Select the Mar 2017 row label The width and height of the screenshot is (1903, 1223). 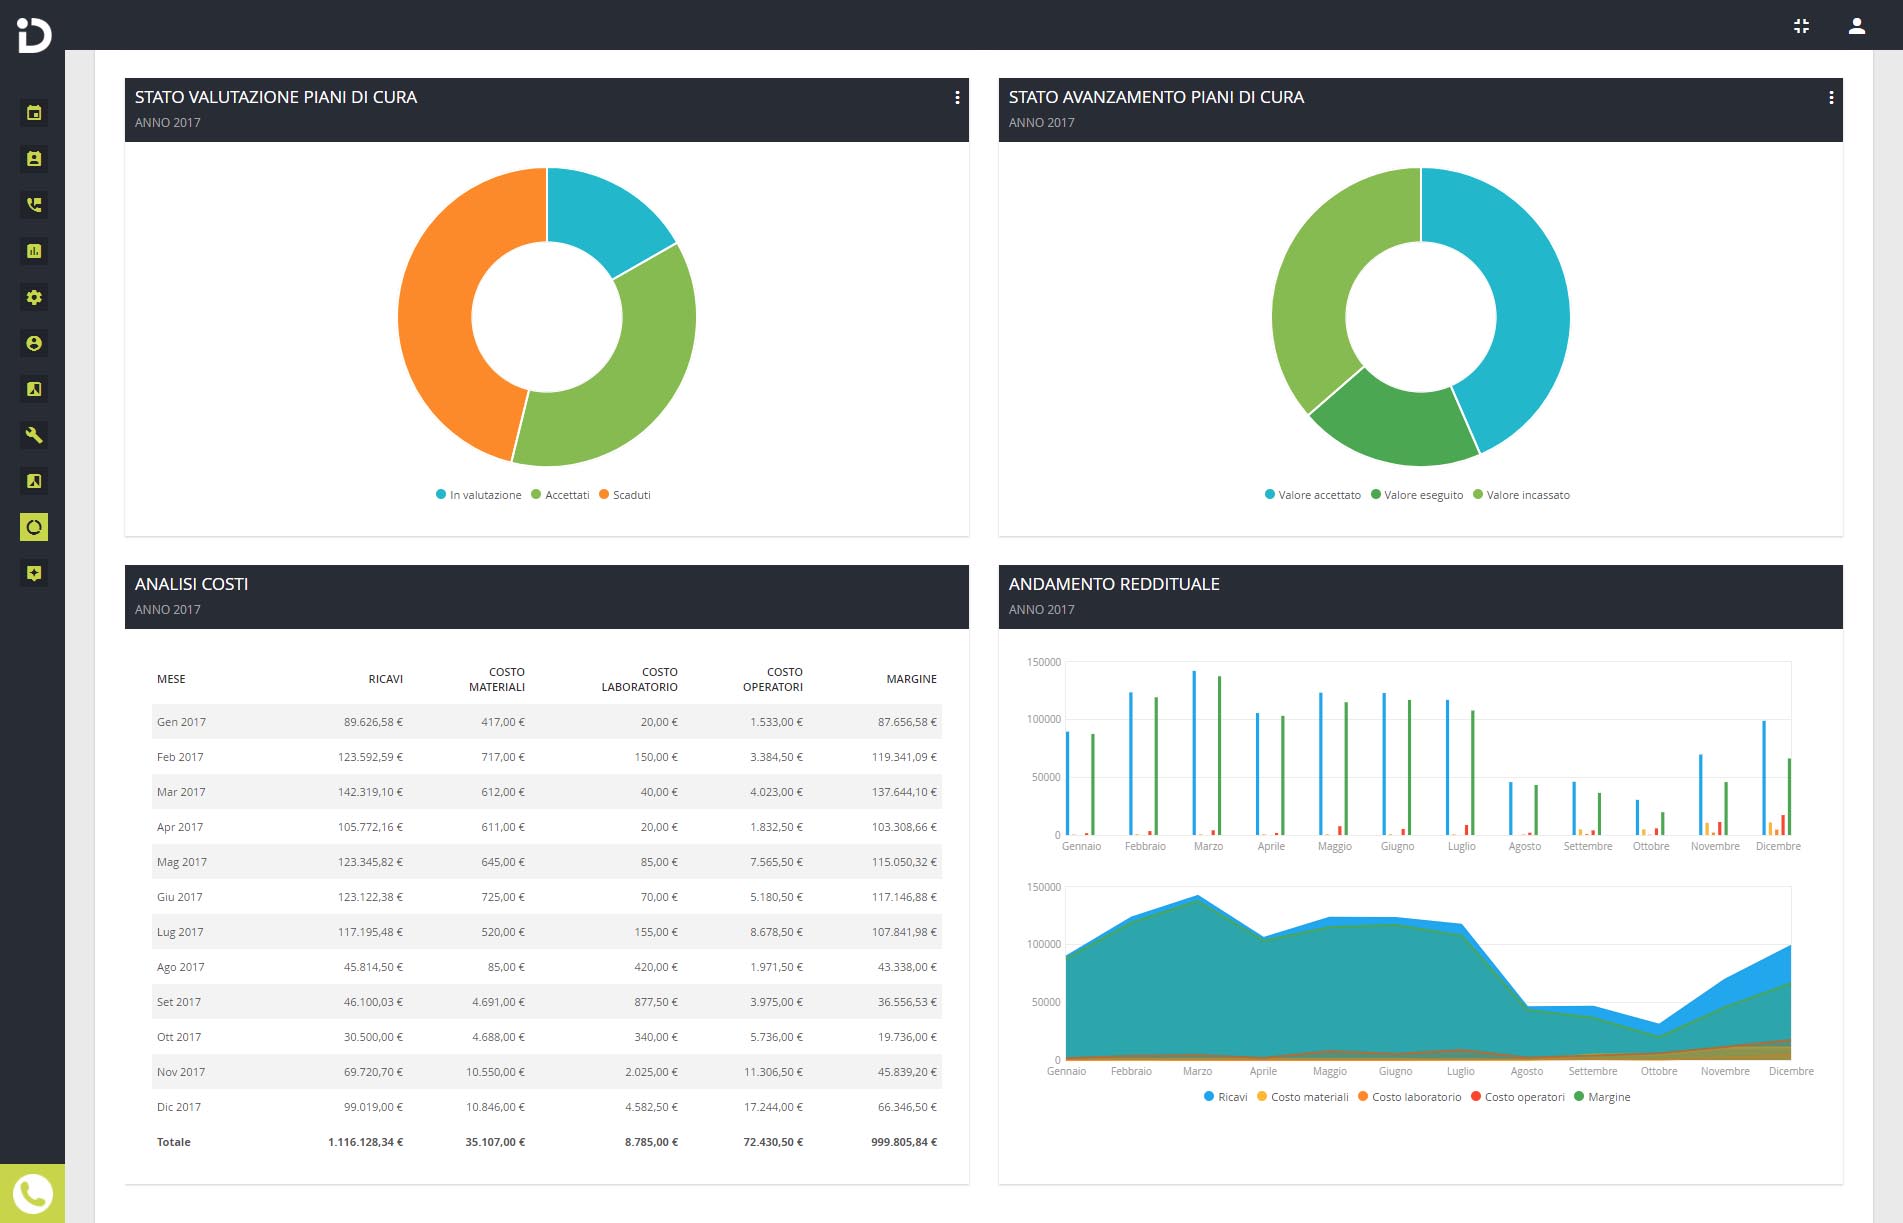click(x=181, y=792)
